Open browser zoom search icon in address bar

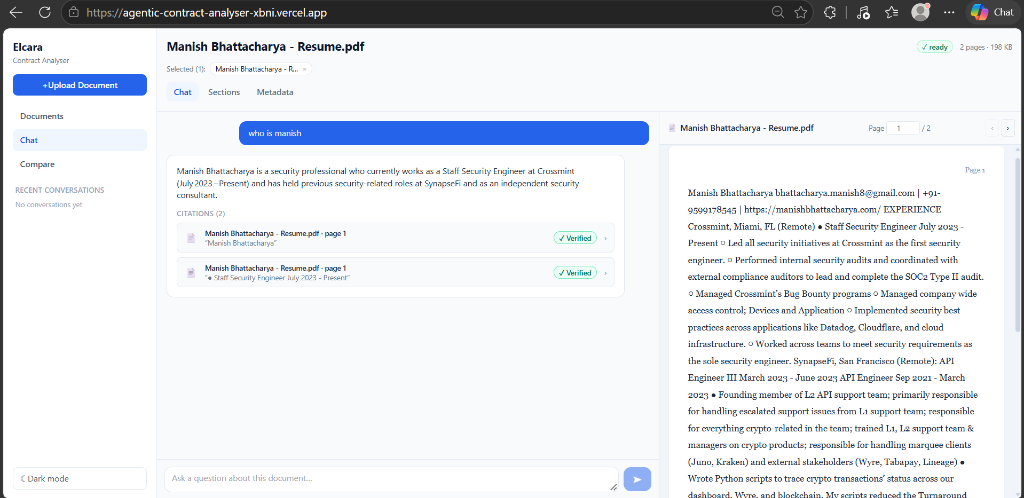tap(777, 12)
